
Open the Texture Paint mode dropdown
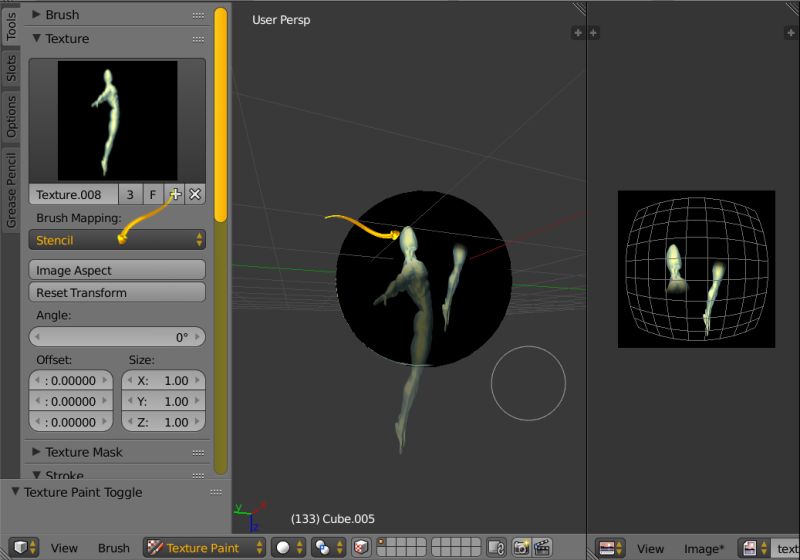coord(204,548)
